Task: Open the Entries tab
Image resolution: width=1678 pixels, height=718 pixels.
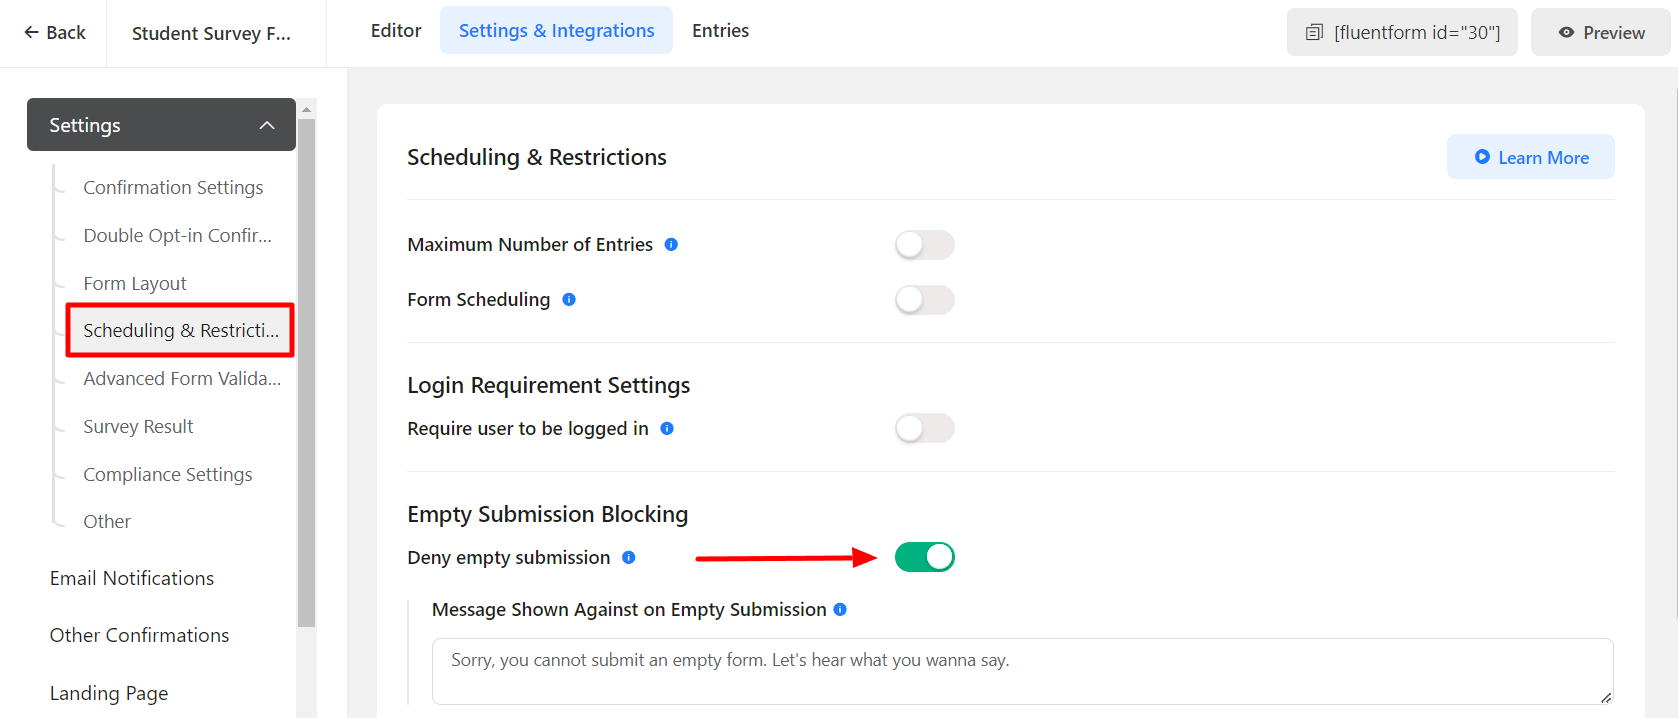Action: click(x=720, y=31)
